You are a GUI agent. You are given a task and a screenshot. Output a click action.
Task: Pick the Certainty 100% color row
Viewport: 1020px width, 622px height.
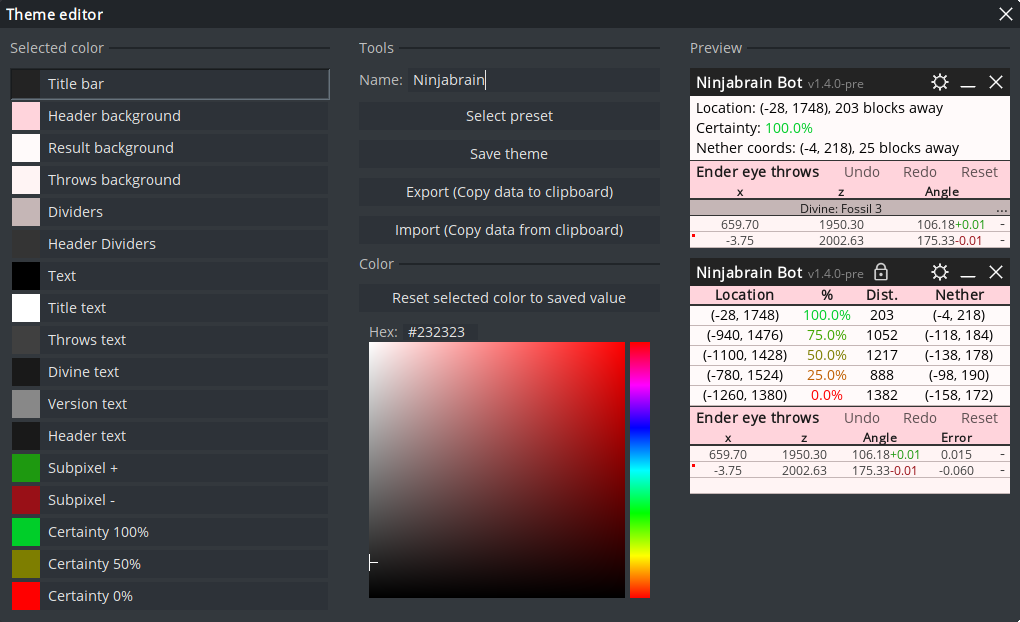pyautogui.click(x=170, y=532)
